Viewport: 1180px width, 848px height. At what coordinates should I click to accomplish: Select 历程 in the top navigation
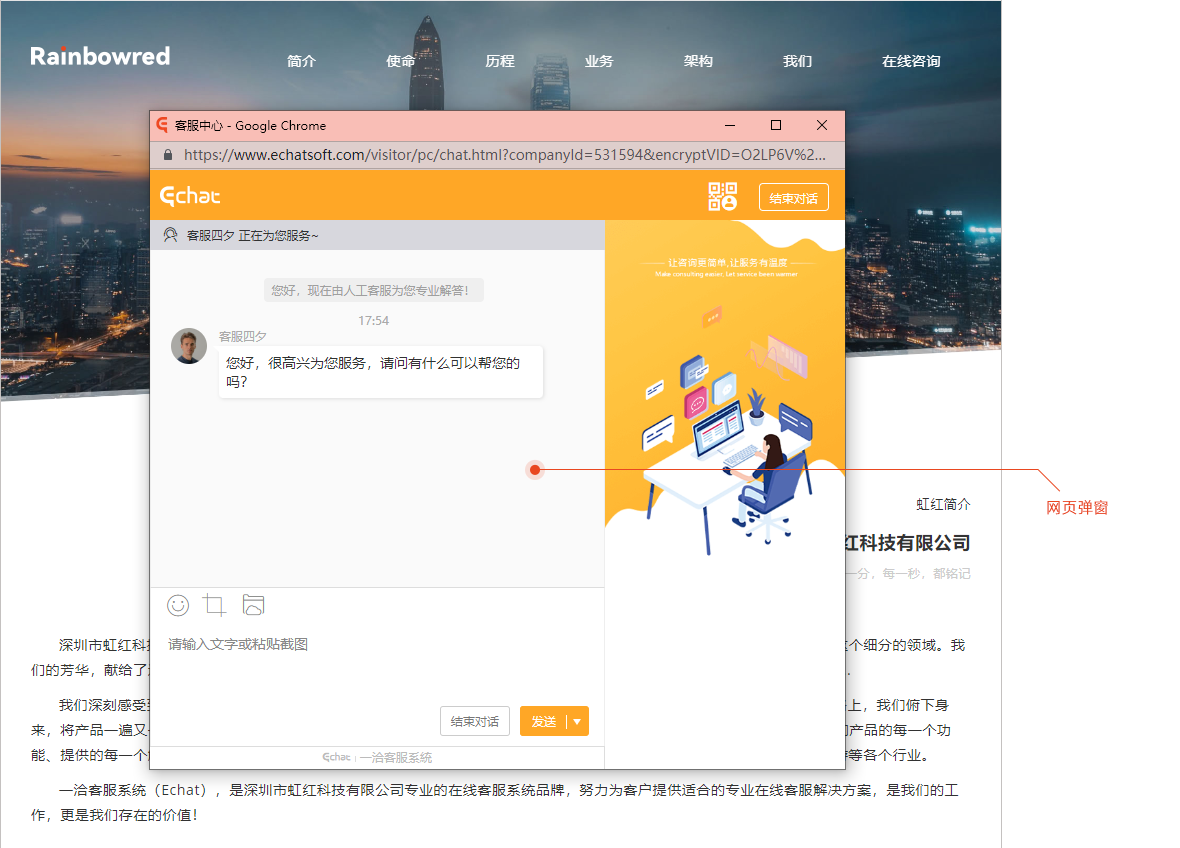499,61
